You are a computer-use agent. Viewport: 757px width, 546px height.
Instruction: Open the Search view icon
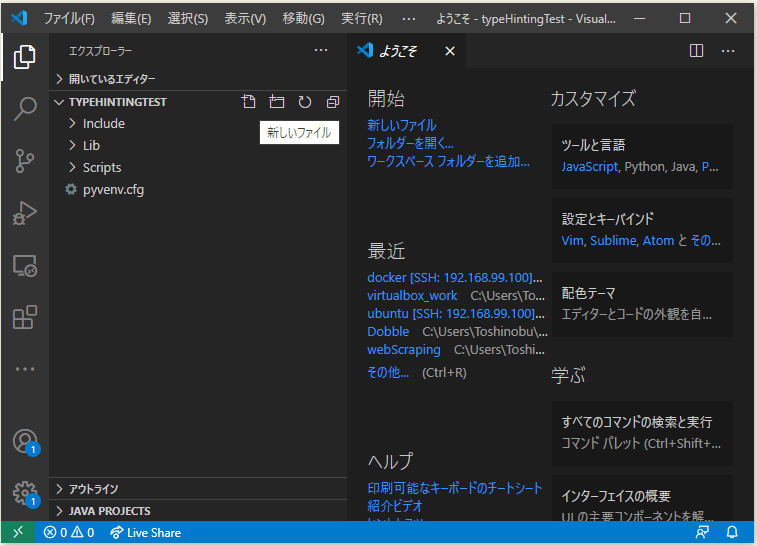(x=25, y=109)
